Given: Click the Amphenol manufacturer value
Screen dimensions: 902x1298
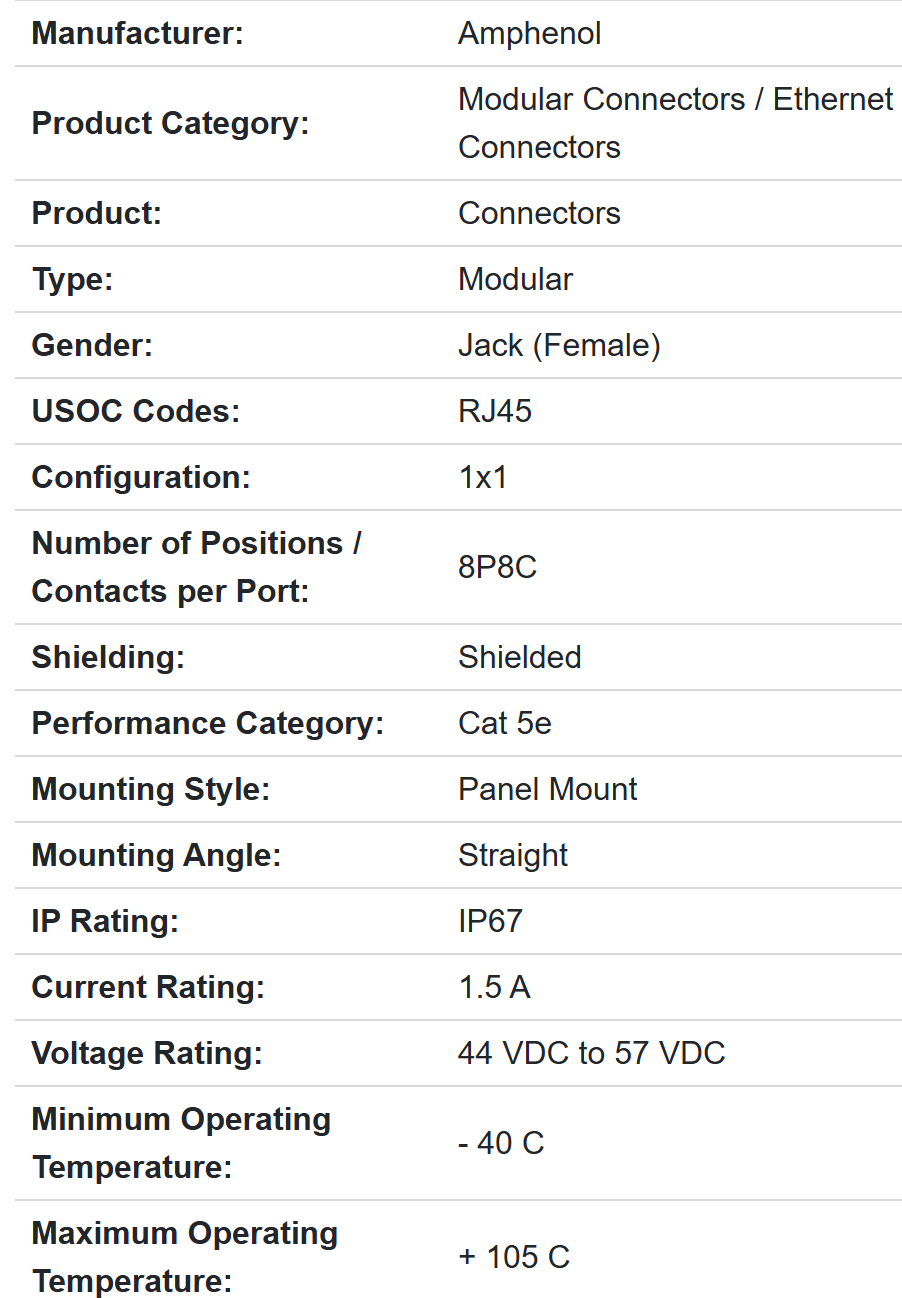Looking at the screenshot, I should point(529,33).
